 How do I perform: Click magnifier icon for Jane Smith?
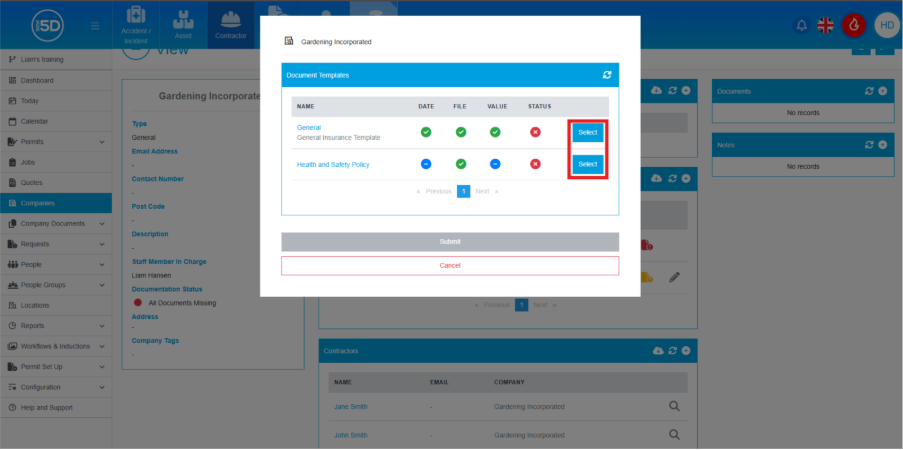click(674, 407)
